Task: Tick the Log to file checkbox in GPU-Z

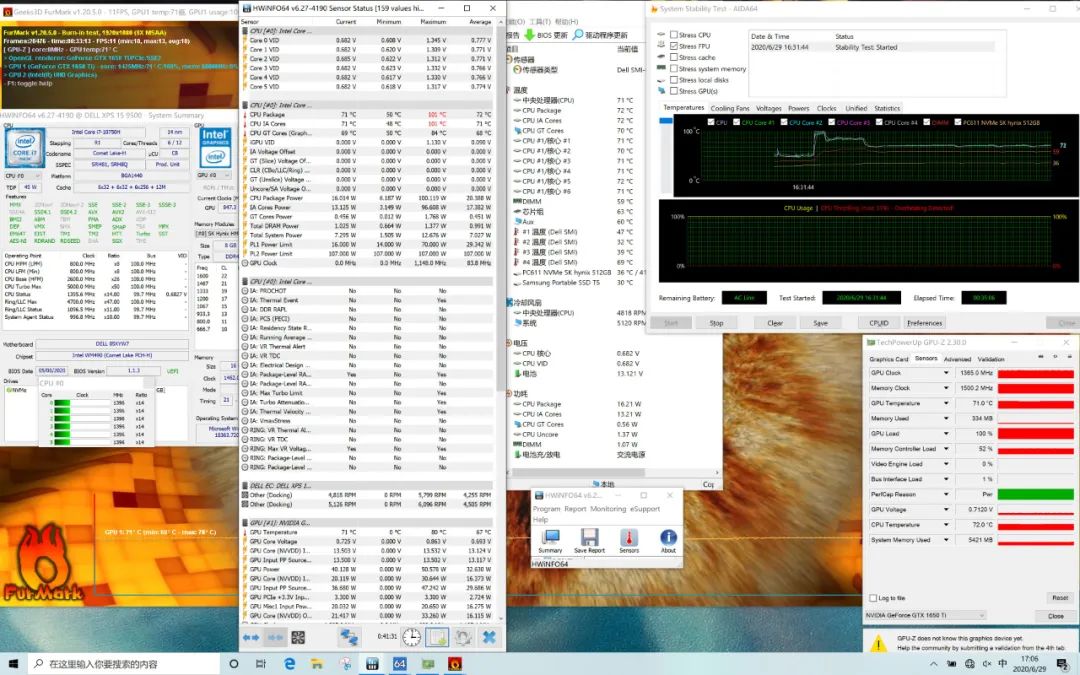Action: [x=873, y=598]
